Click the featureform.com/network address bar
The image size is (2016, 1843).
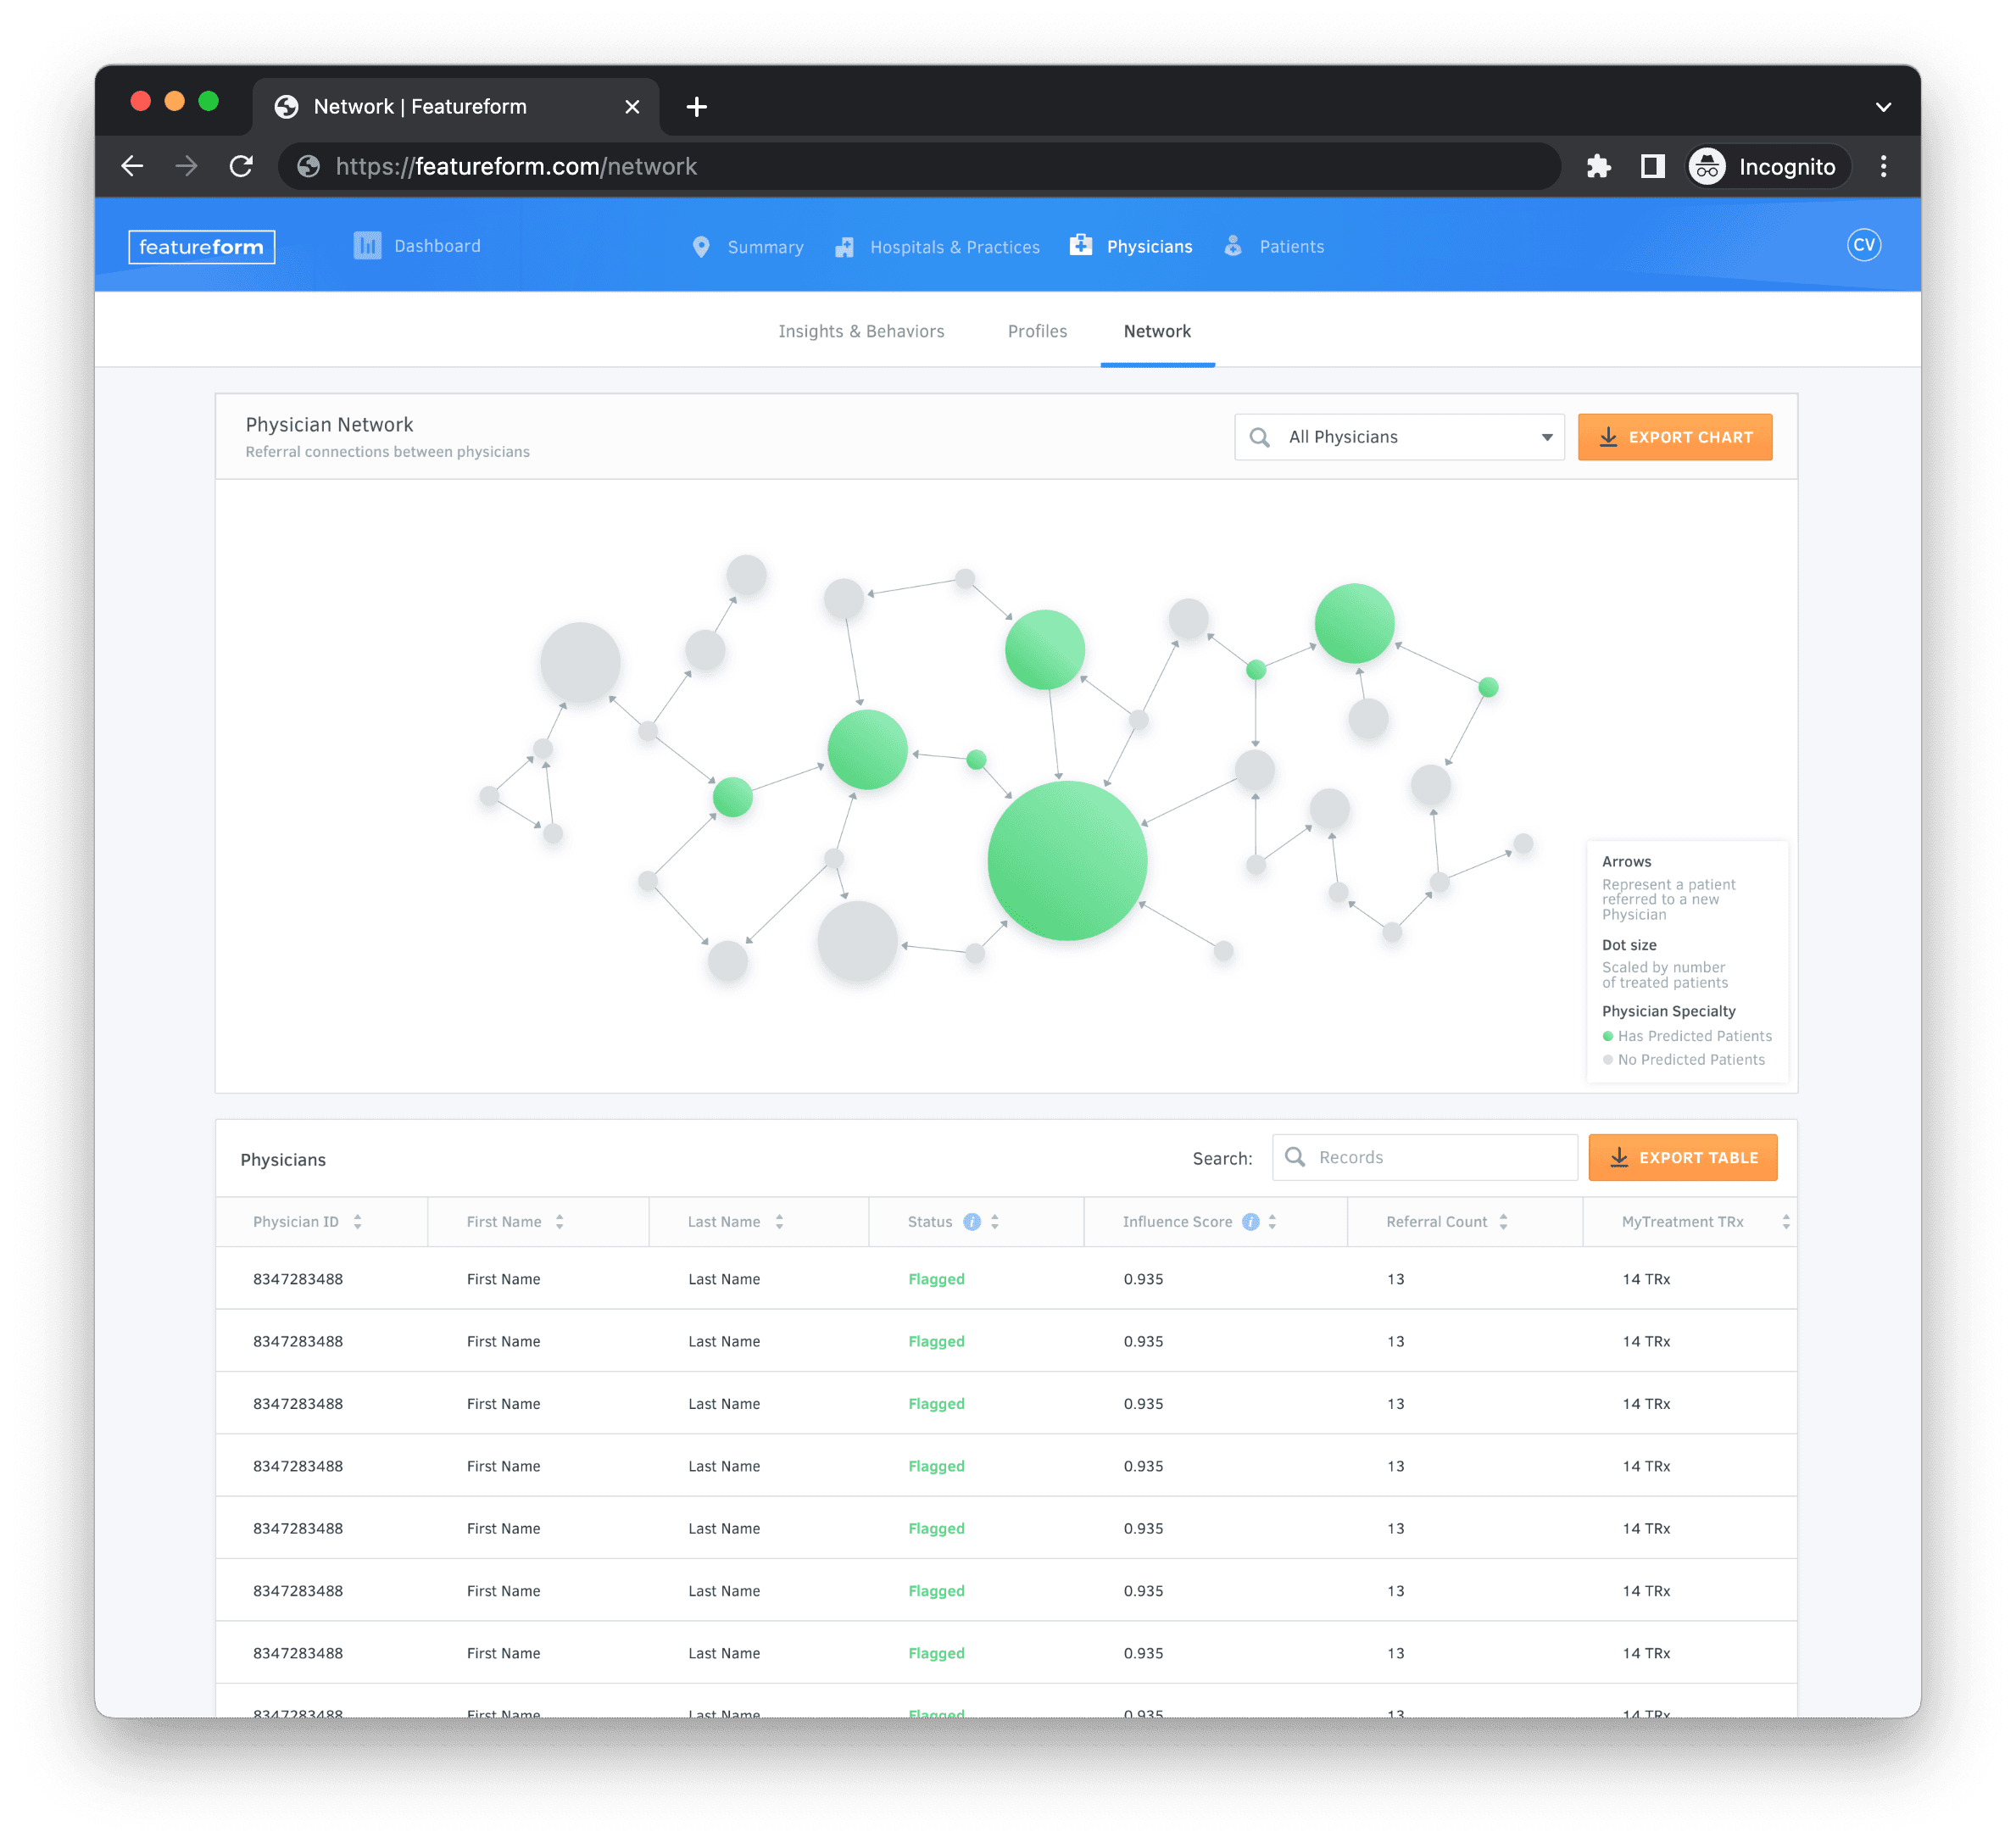click(x=918, y=166)
